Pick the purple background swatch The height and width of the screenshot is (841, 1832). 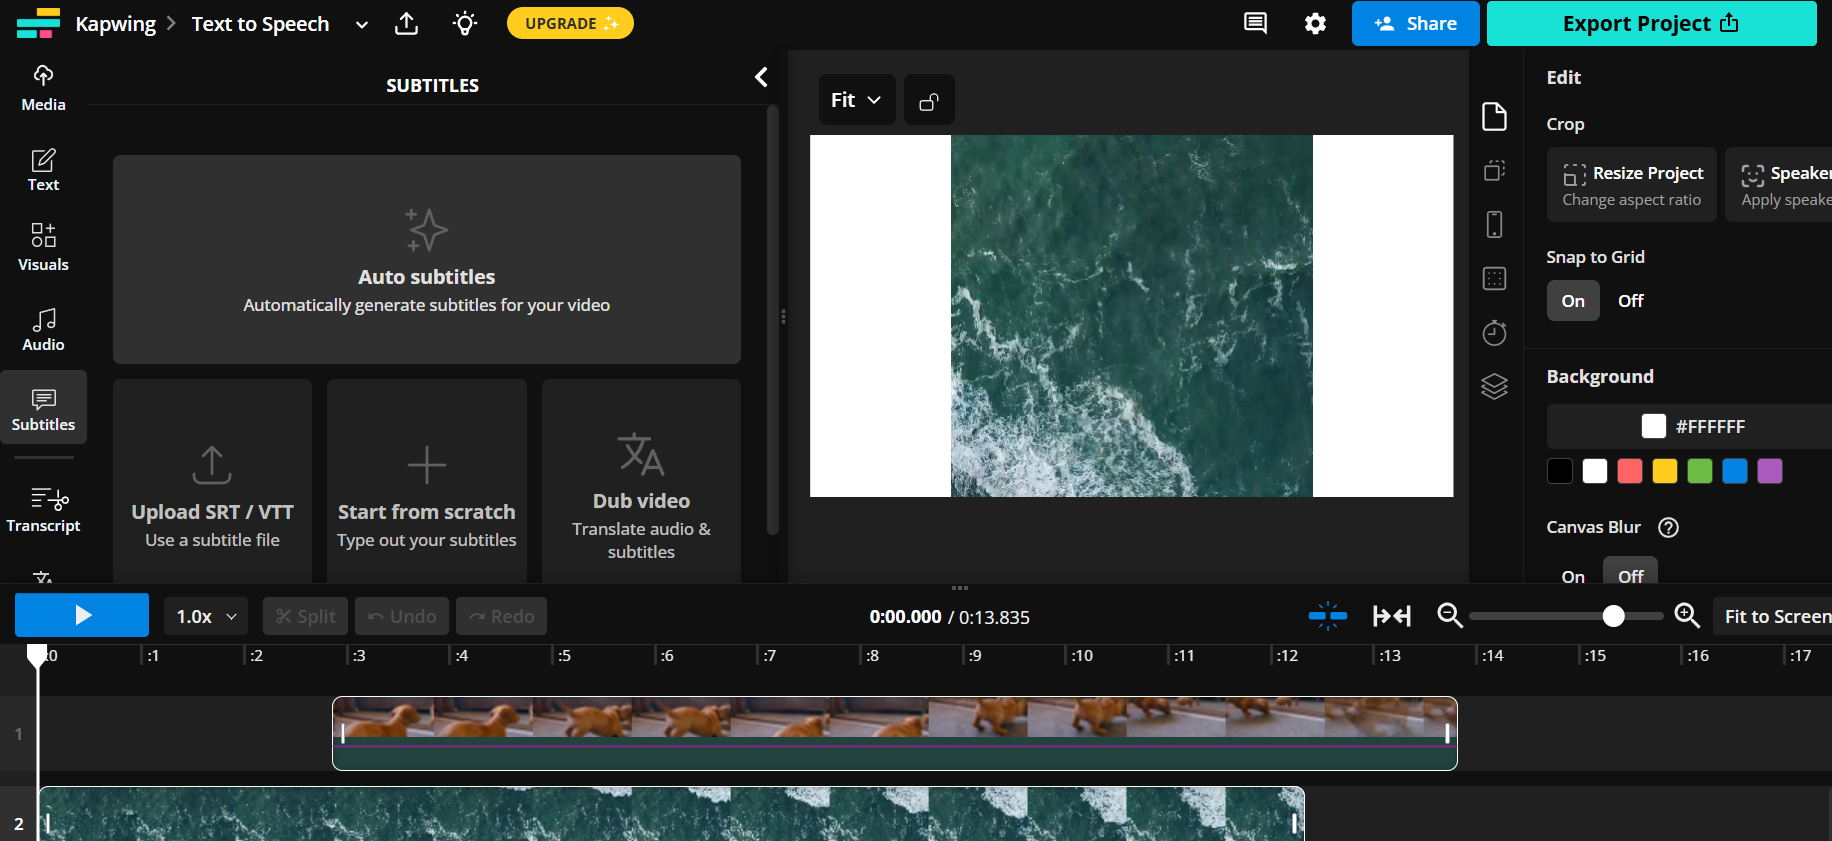1770,471
